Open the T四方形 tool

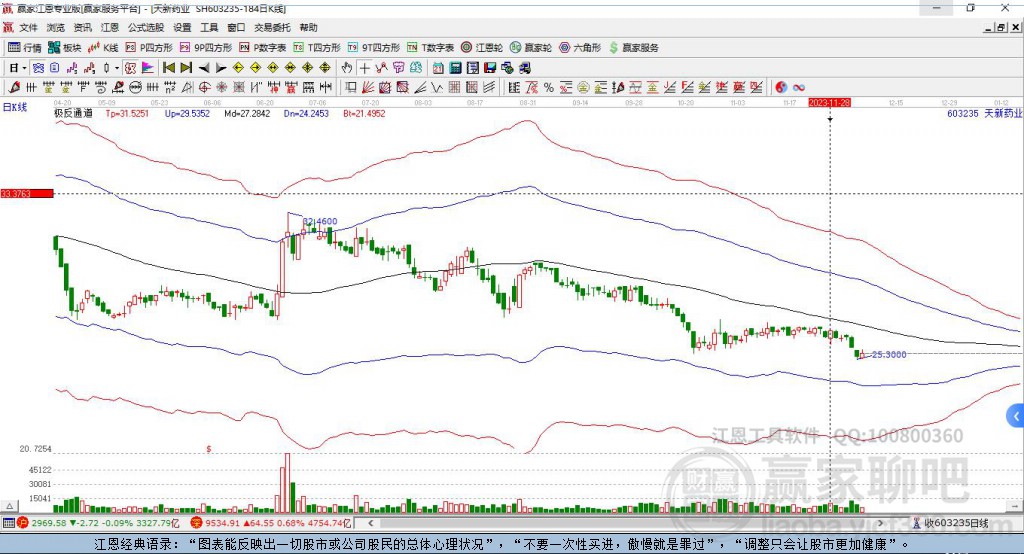(x=317, y=48)
